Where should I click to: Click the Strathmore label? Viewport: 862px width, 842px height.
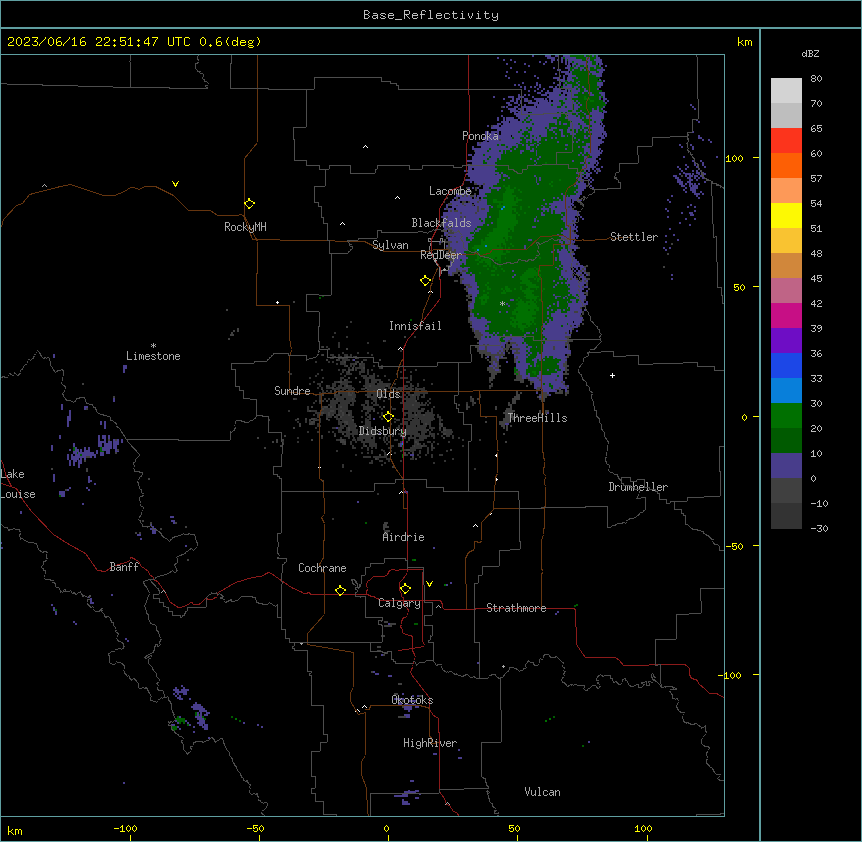(516, 608)
